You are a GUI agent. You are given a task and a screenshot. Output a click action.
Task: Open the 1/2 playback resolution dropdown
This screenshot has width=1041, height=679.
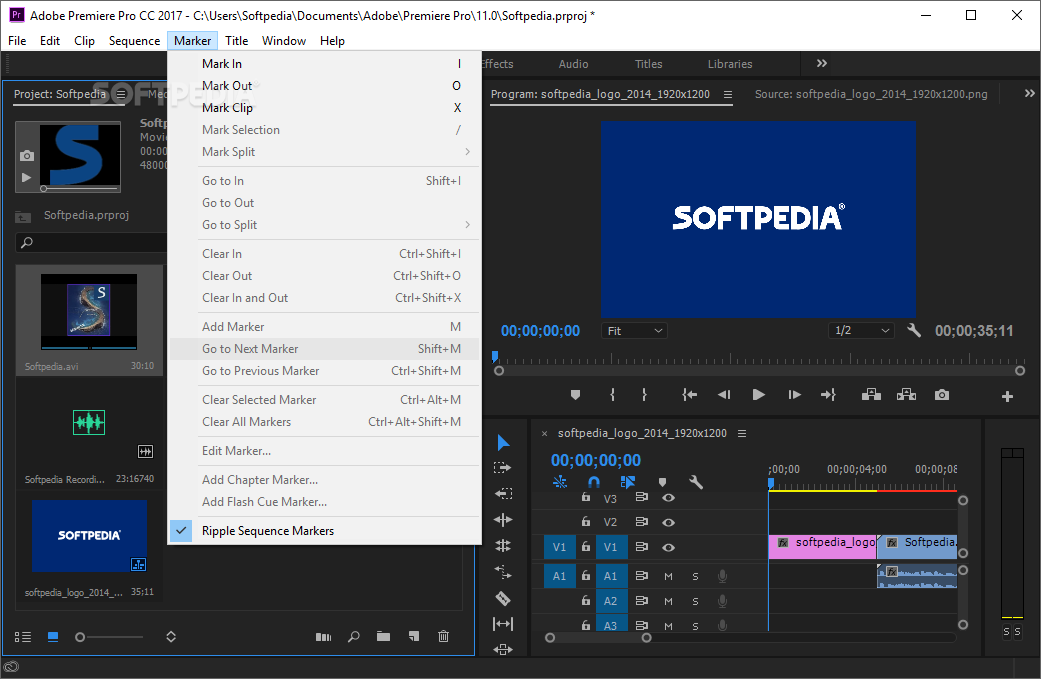click(x=861, y=331)
